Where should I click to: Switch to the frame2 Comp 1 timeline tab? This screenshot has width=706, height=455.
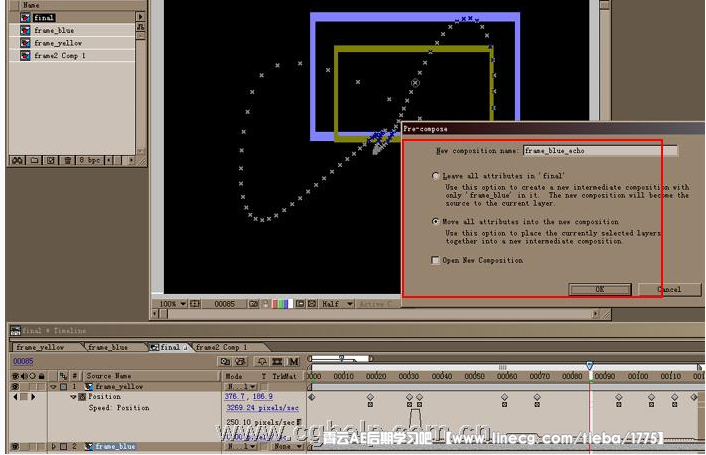[221, 347]
